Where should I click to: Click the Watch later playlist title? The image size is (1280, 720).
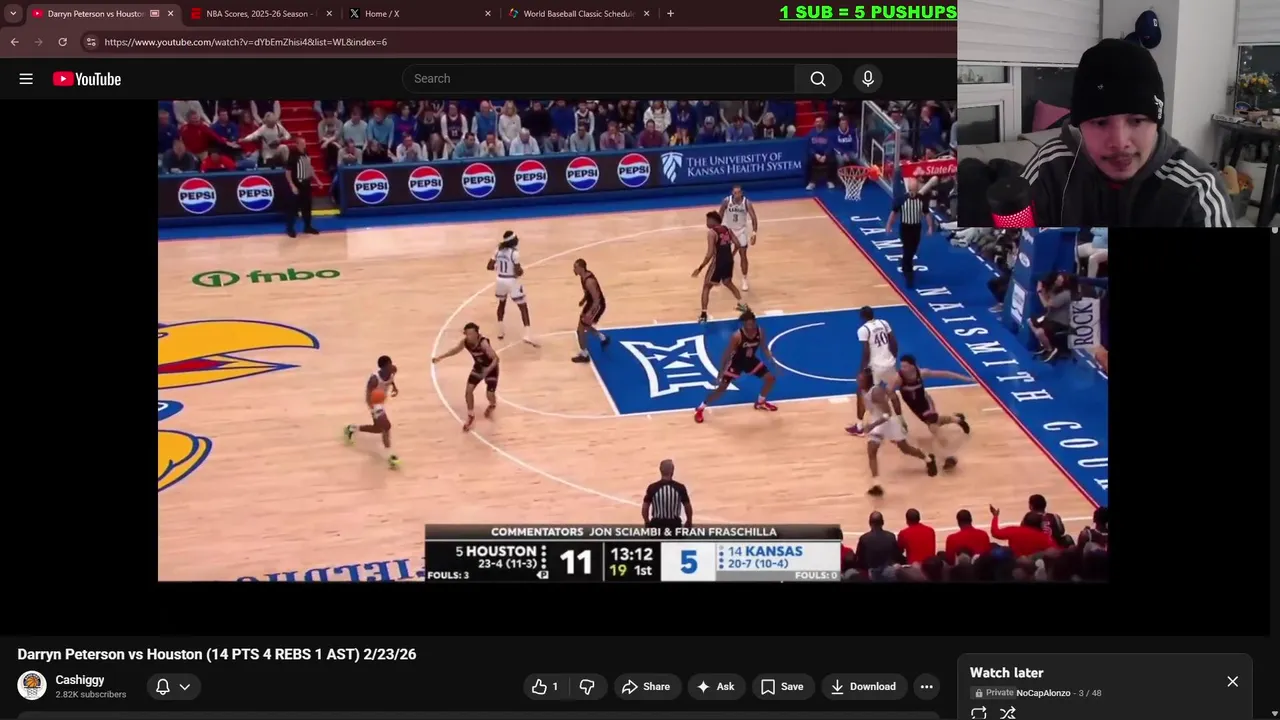pyautogui.click(x=1006, y=673)
